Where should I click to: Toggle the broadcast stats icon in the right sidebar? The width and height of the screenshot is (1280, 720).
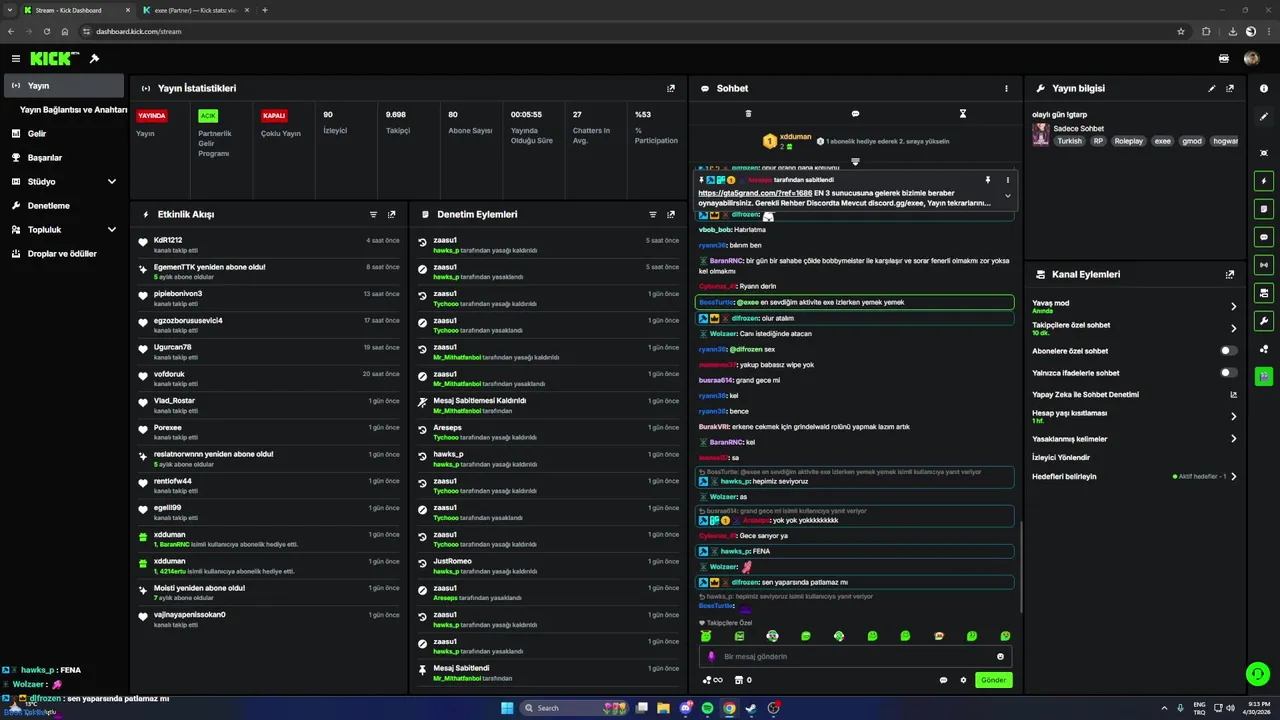click(x=1264, y=265)
